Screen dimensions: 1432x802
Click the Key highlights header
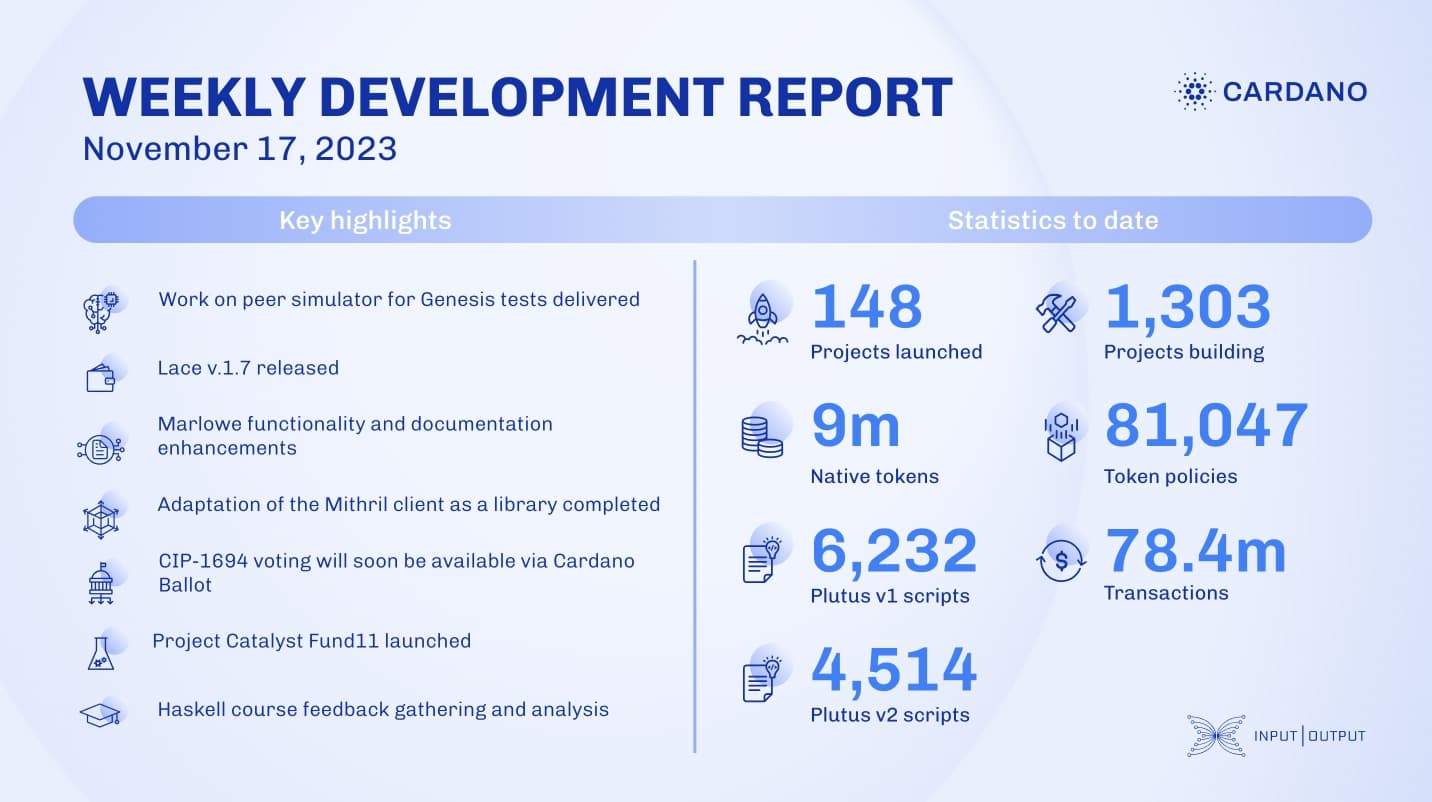point(365,220)
